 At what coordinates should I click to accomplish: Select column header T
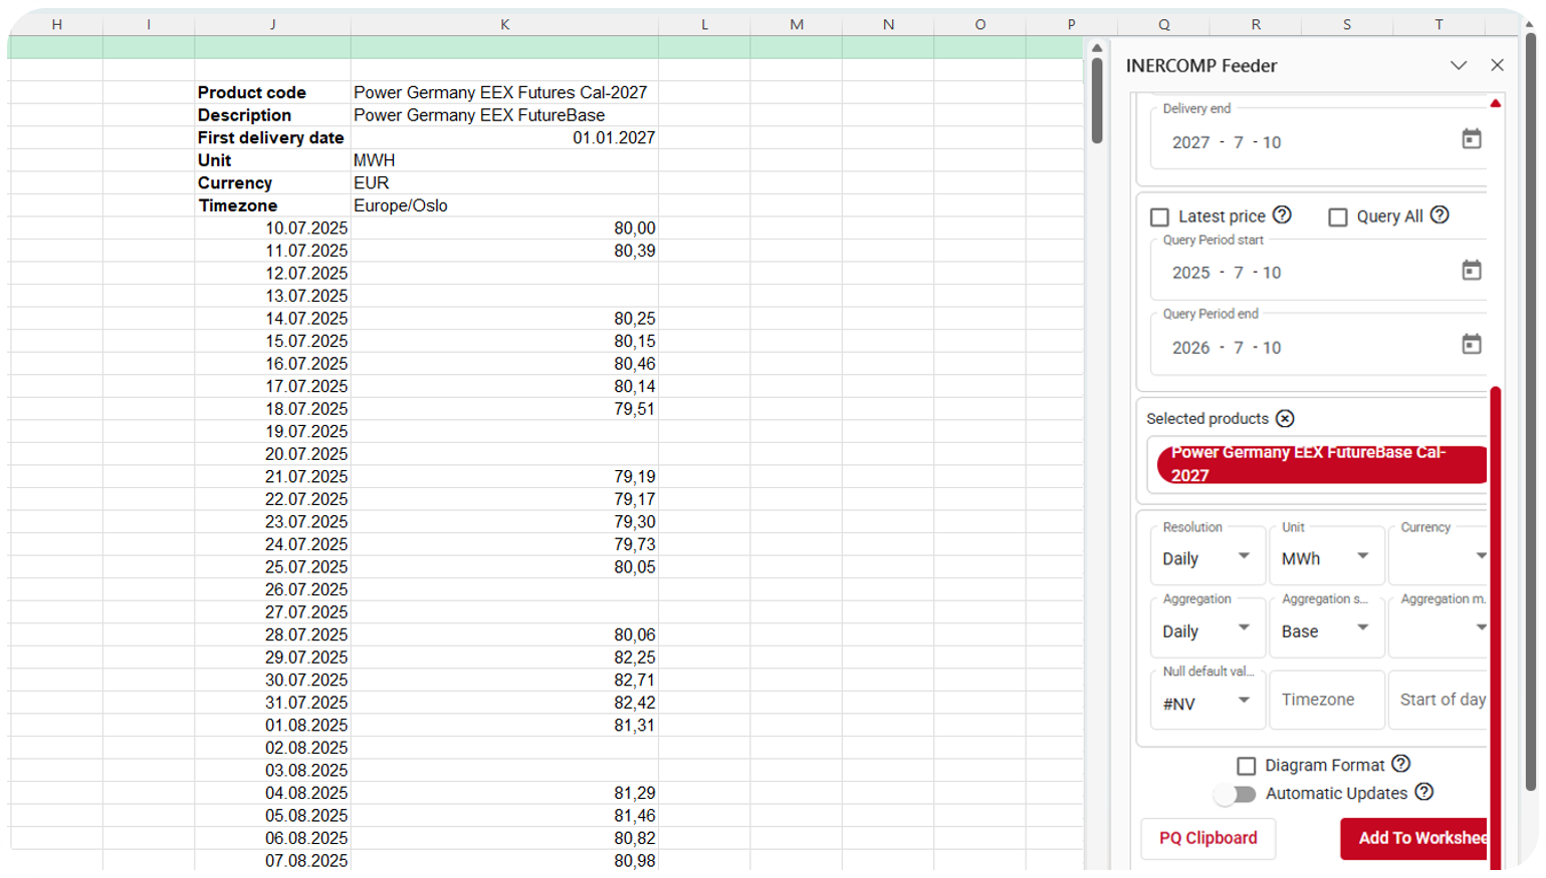coord(1439,24)
